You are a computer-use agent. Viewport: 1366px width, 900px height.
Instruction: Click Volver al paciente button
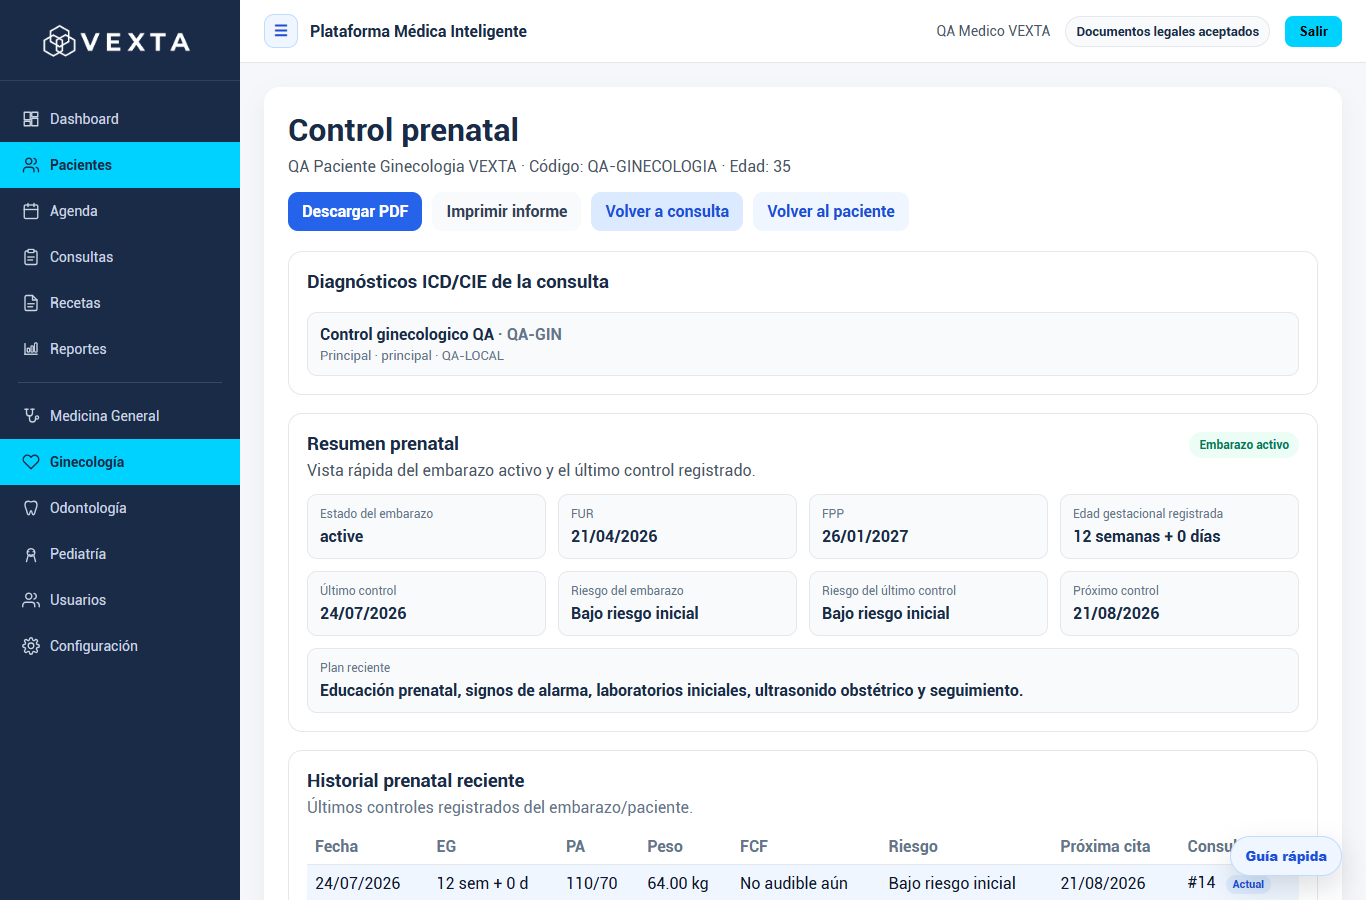pos(831,211)
